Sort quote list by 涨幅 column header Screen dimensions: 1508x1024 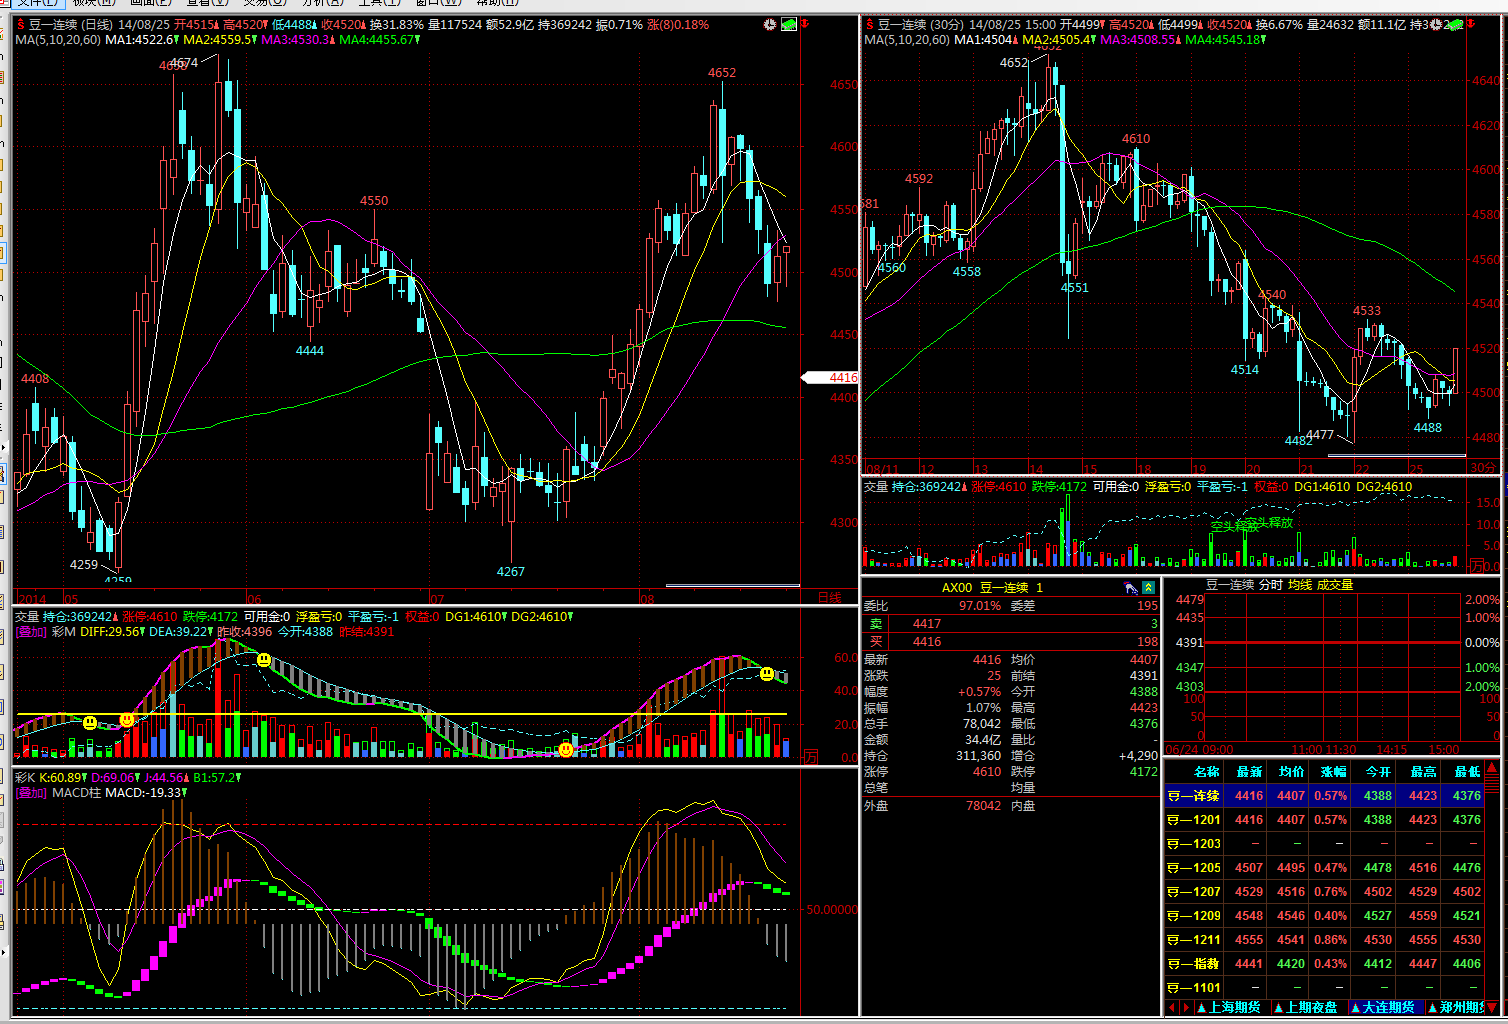[1333, 772]
